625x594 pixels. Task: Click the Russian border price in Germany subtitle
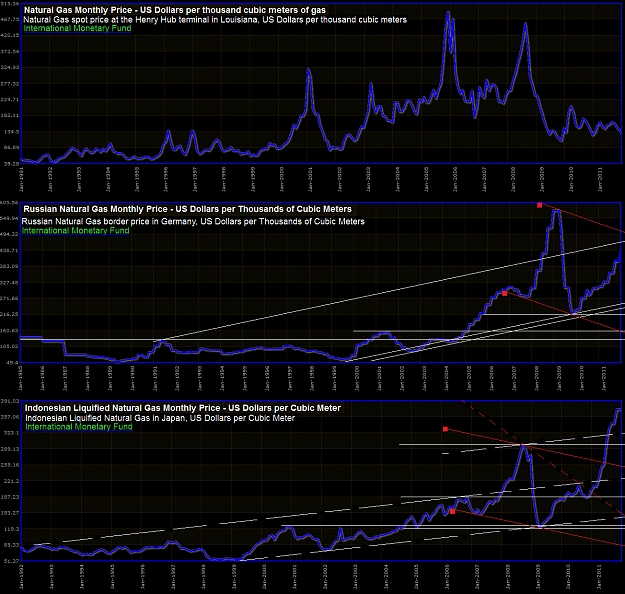193,221
